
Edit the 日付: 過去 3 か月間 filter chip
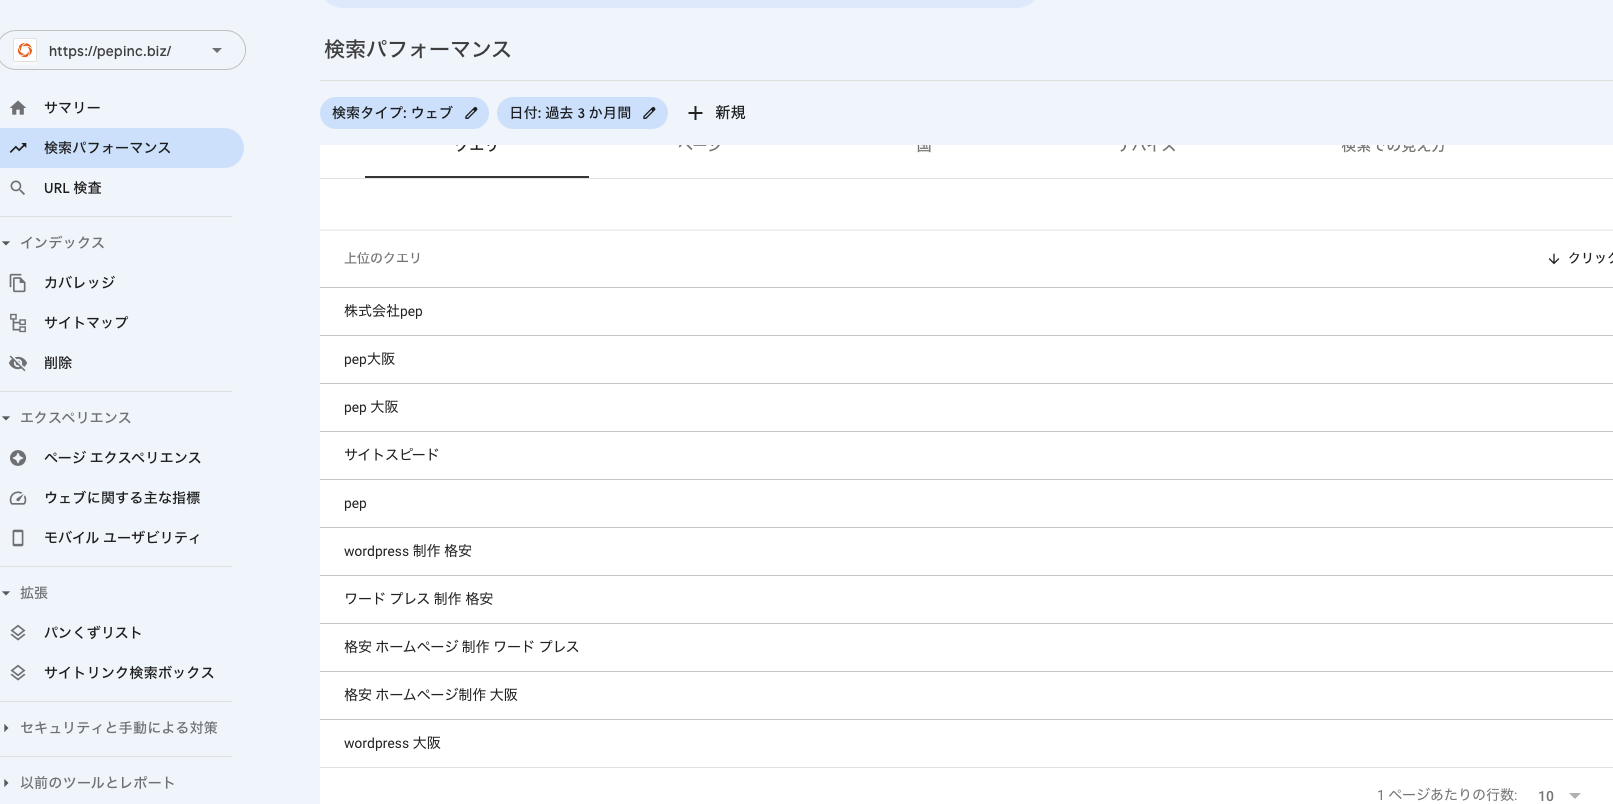[582, 113]
